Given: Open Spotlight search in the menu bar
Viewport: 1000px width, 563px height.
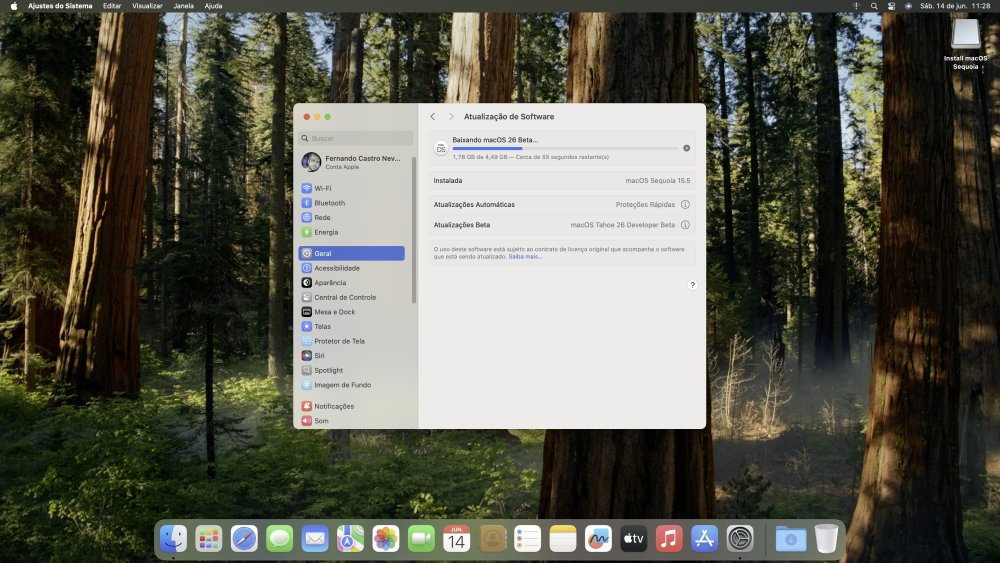Looking at the screenshot, I should 874,6.
